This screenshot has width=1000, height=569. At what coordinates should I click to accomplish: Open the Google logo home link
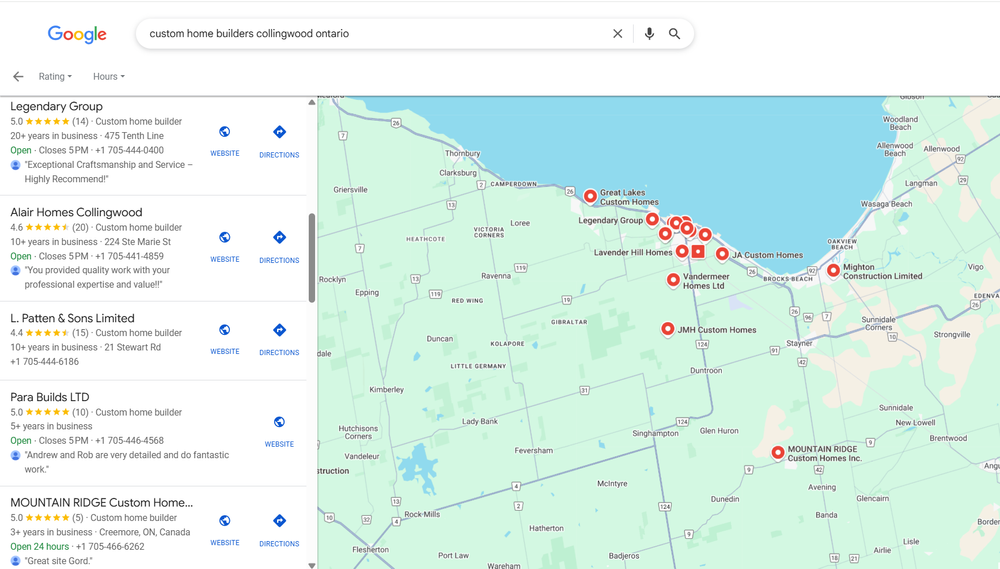[x=77, y=34]
